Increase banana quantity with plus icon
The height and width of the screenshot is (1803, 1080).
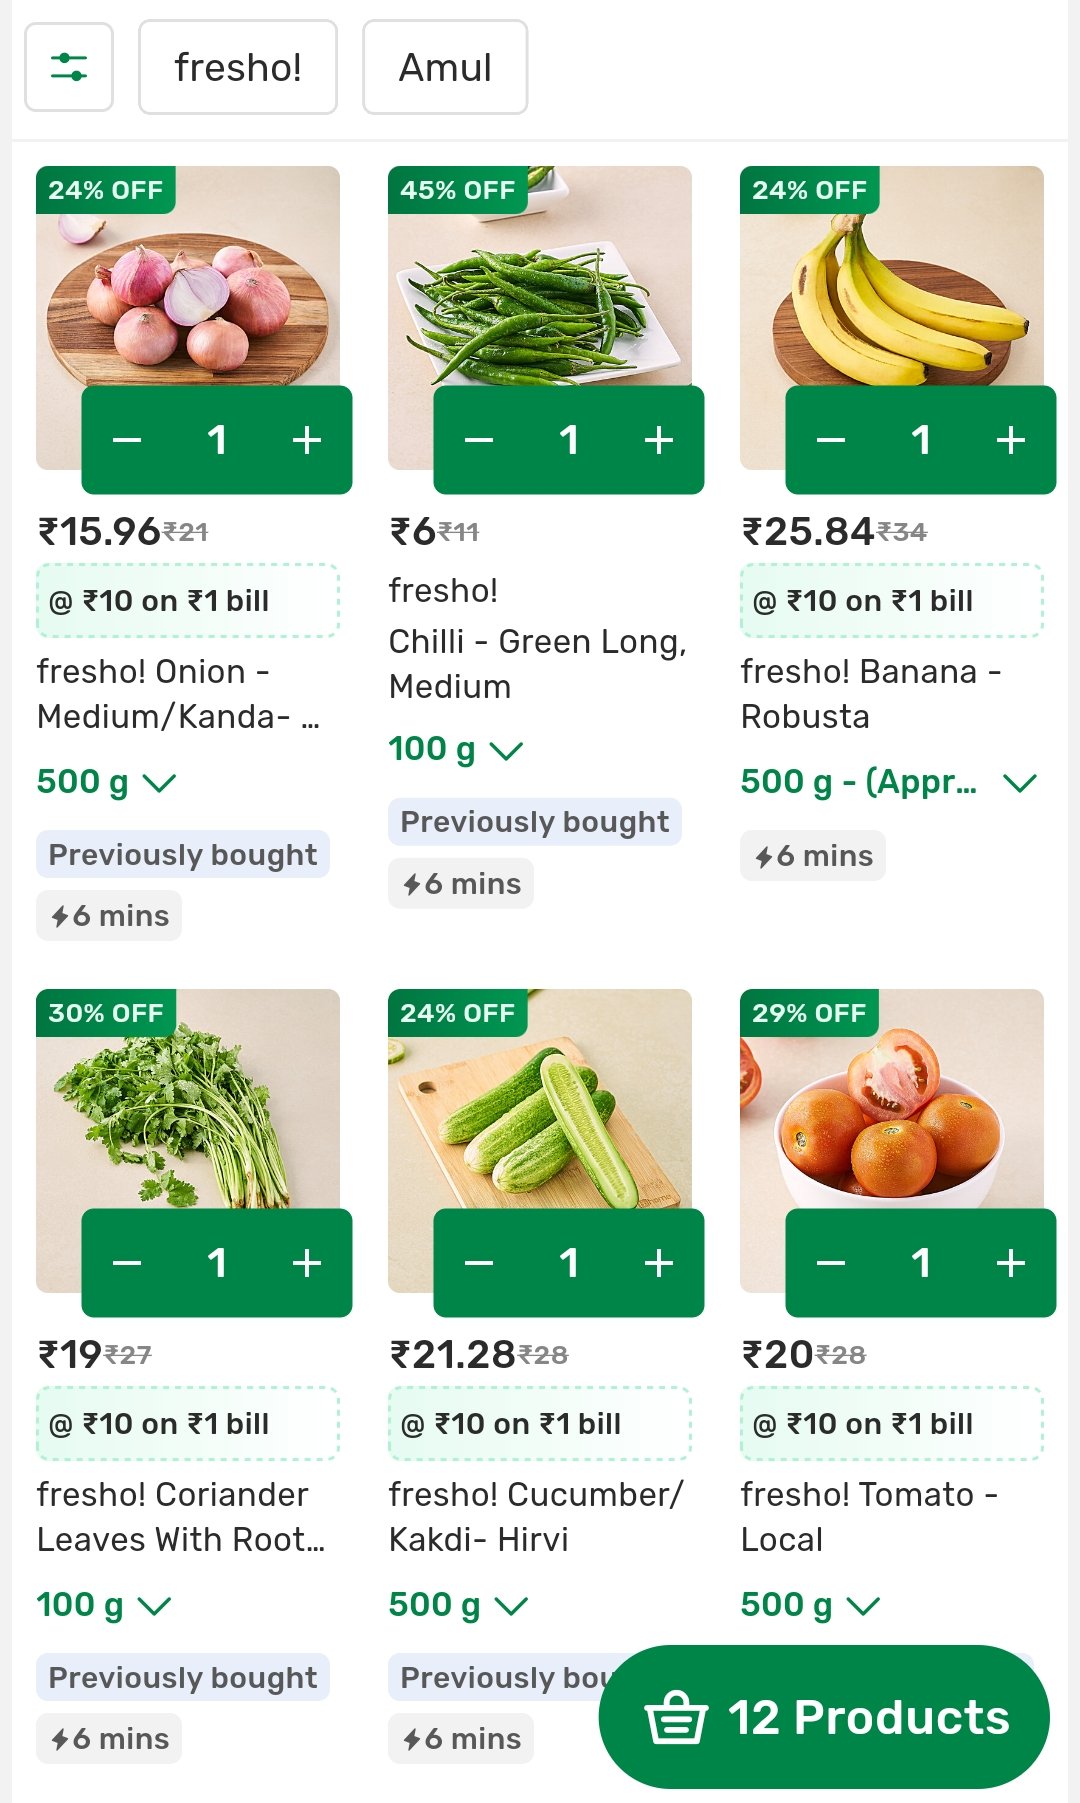point(1010,440)
